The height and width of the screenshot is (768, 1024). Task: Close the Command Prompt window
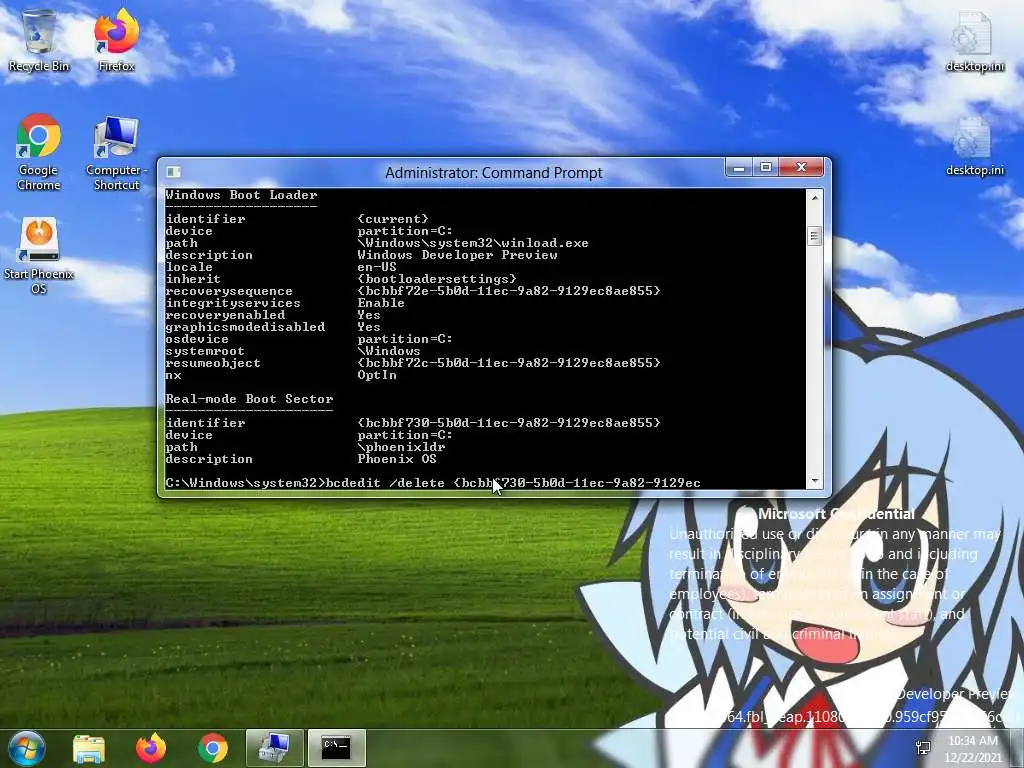point(803,168)
